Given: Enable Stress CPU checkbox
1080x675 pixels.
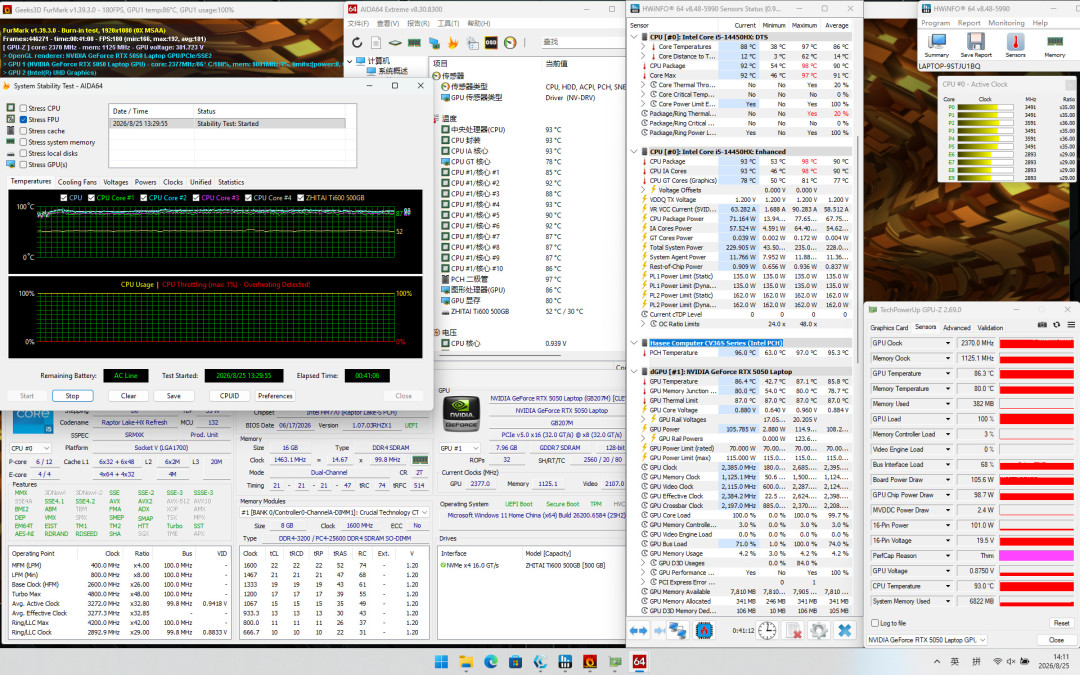Looking at the screenshot, I should click(x=23, y=108).
